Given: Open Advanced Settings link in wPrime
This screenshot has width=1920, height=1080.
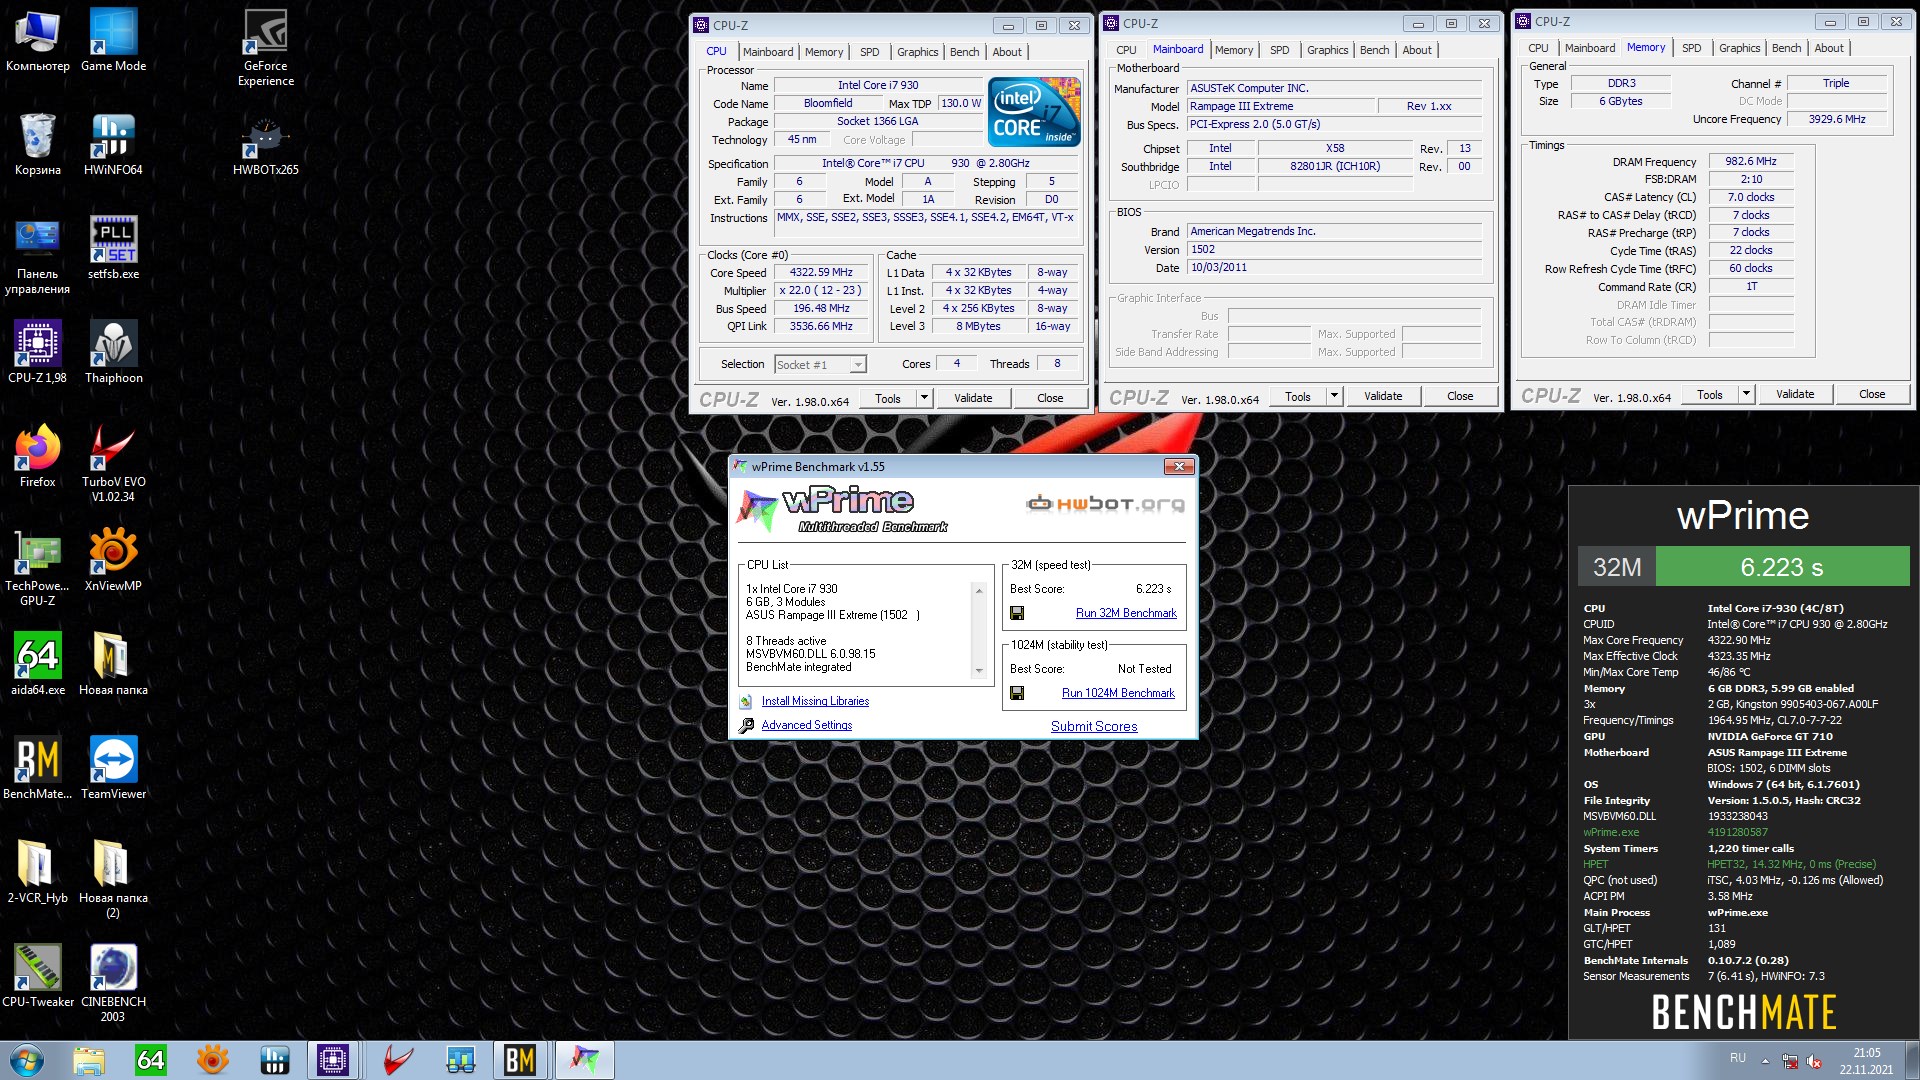Looking at the screenshot, I should coord(807,725).
